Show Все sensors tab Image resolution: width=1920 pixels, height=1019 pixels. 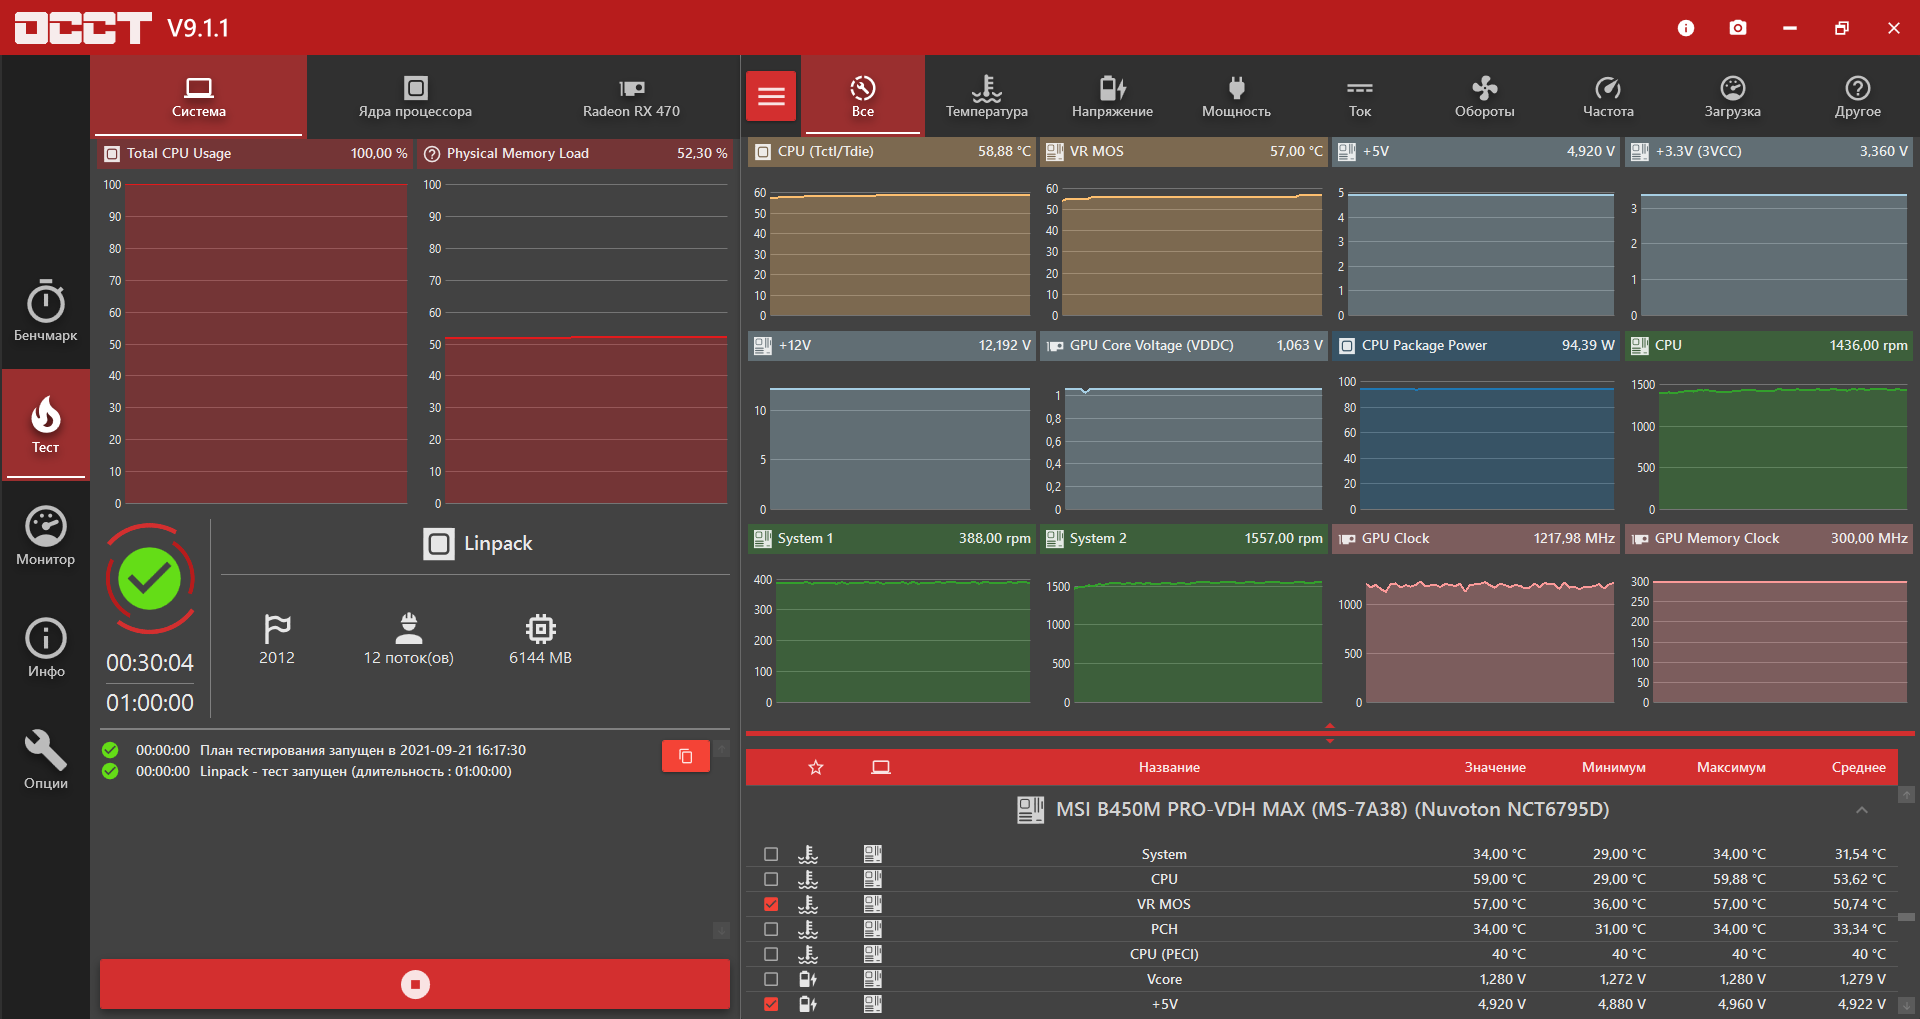pos(863,96)
